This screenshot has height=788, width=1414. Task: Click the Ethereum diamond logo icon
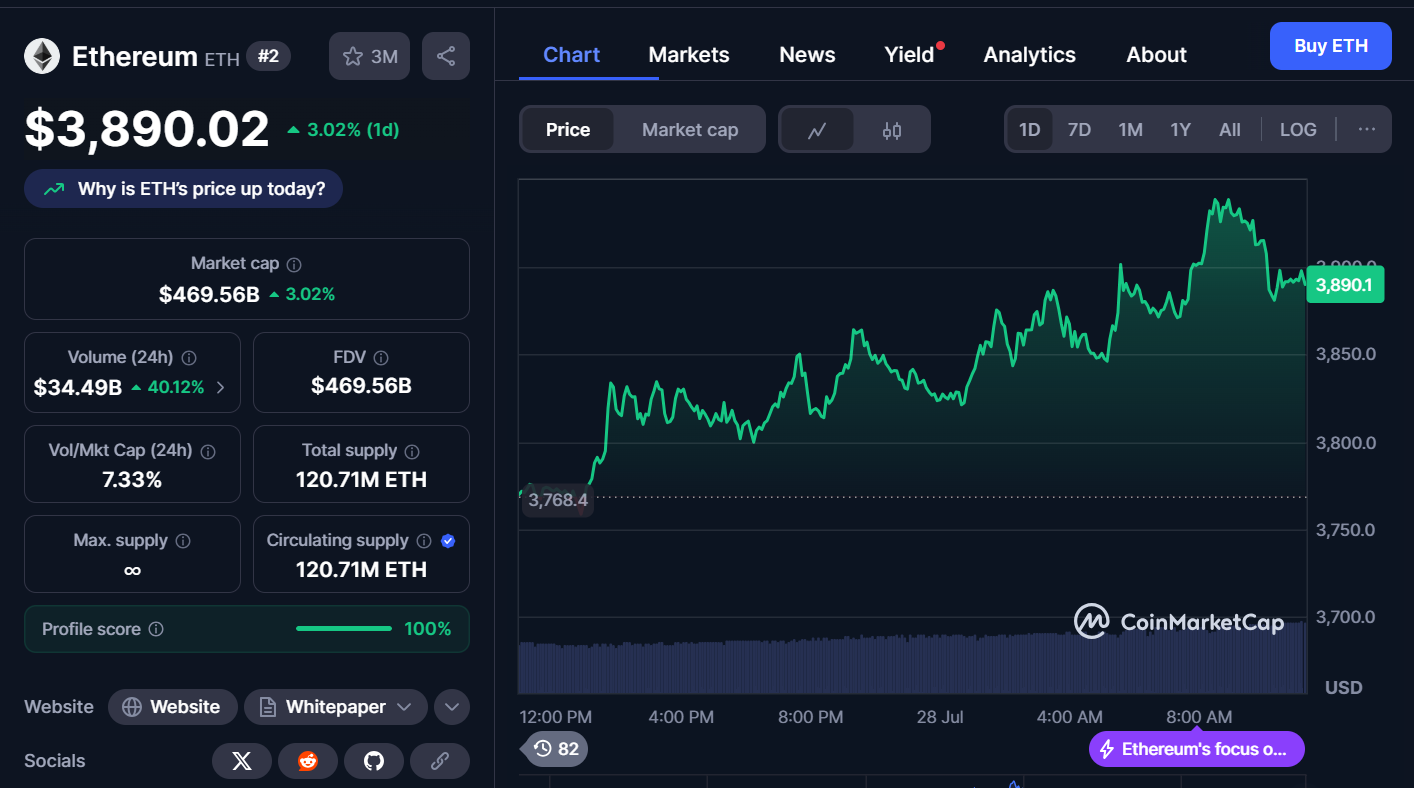click(x=42, y=56)
